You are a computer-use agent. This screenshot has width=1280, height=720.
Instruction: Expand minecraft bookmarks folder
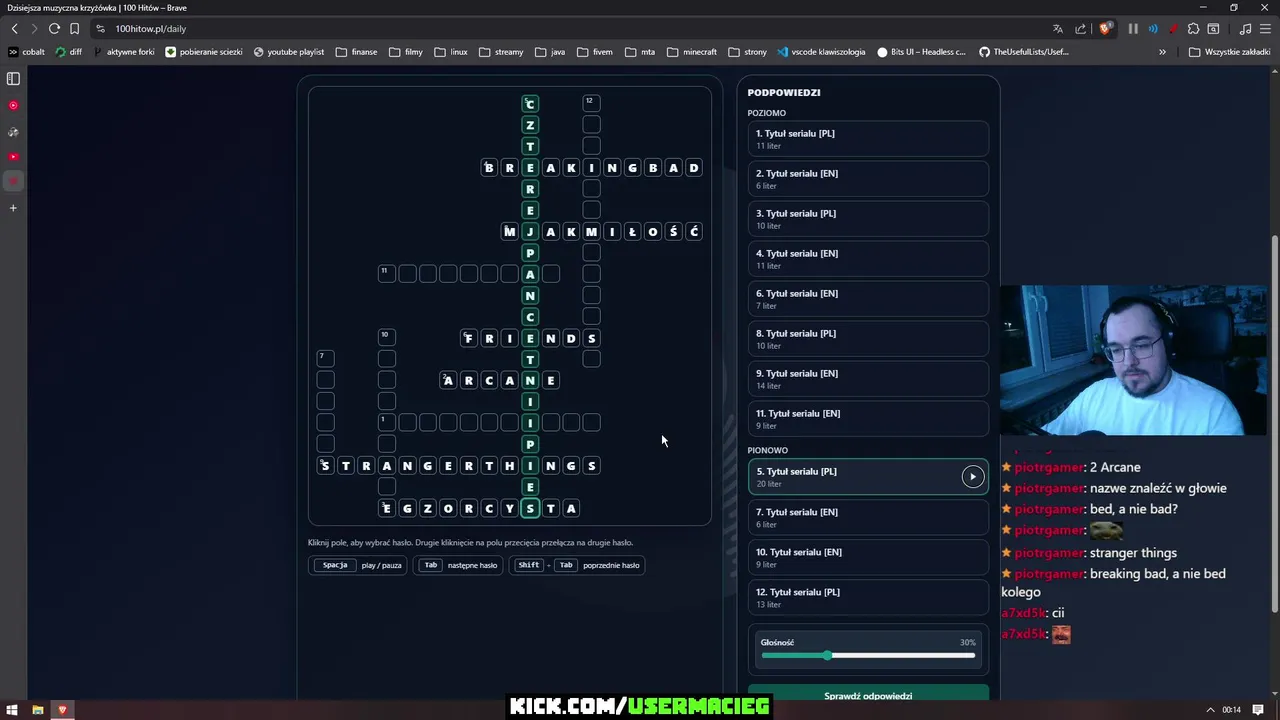pyautogui.click(x=692, y=52)
